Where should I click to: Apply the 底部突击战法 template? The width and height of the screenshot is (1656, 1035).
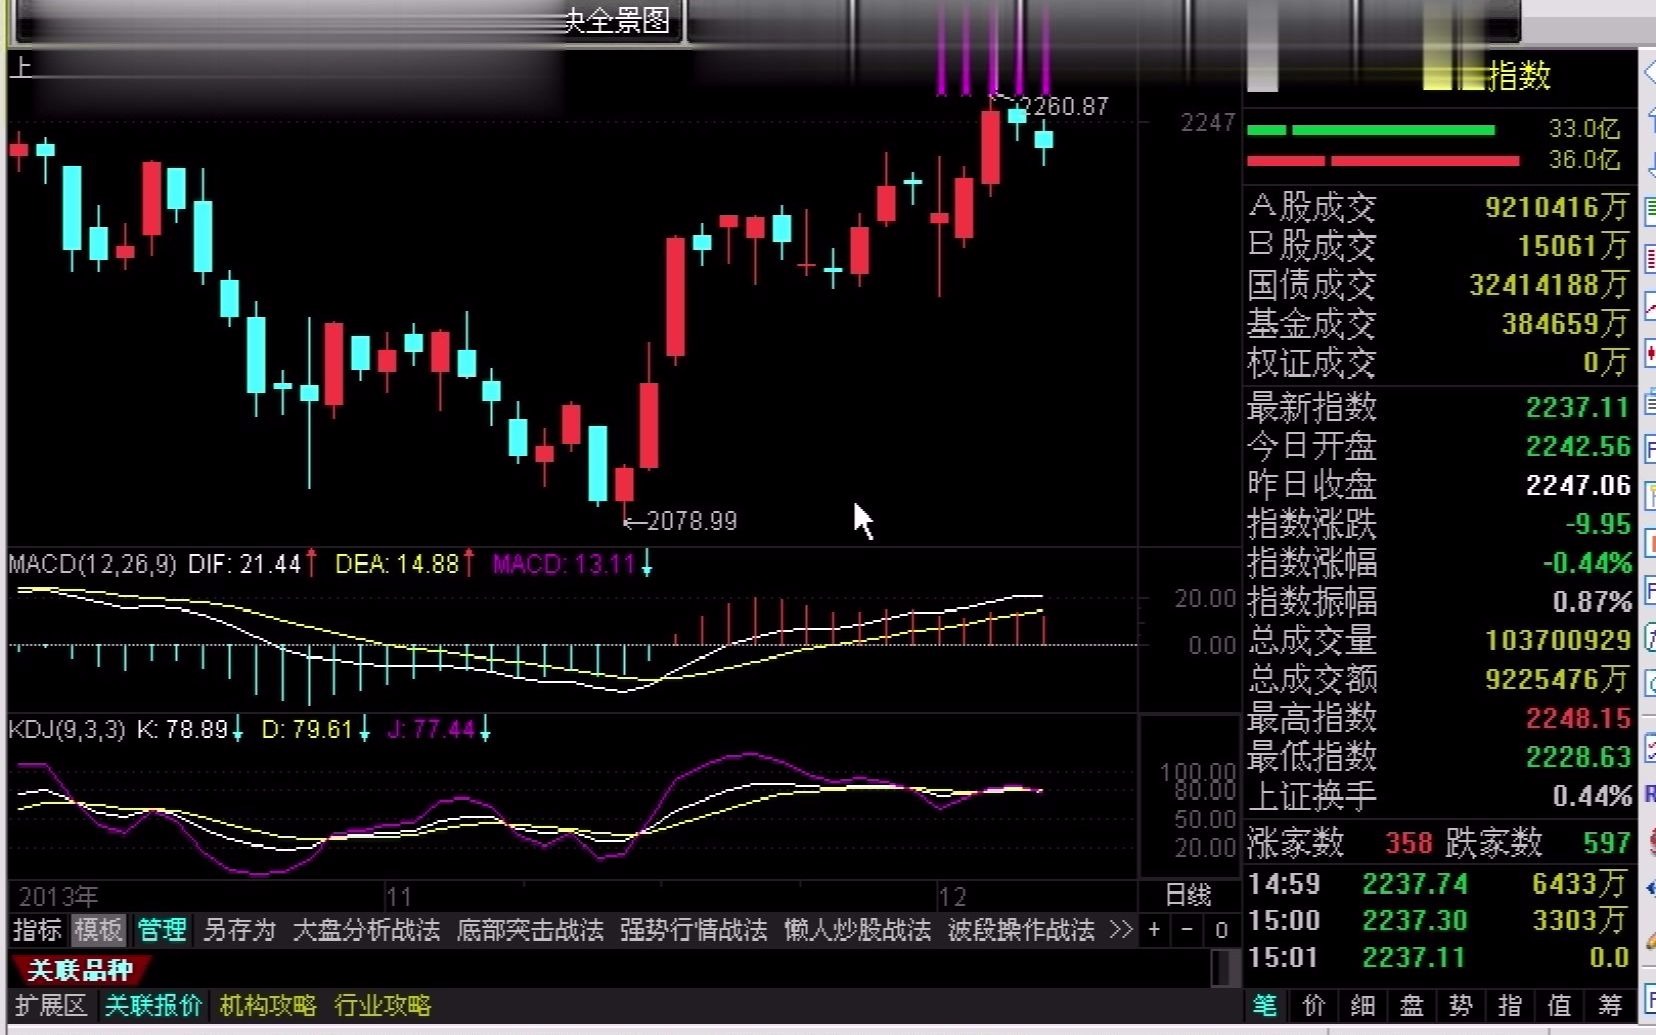pos(530,930)
